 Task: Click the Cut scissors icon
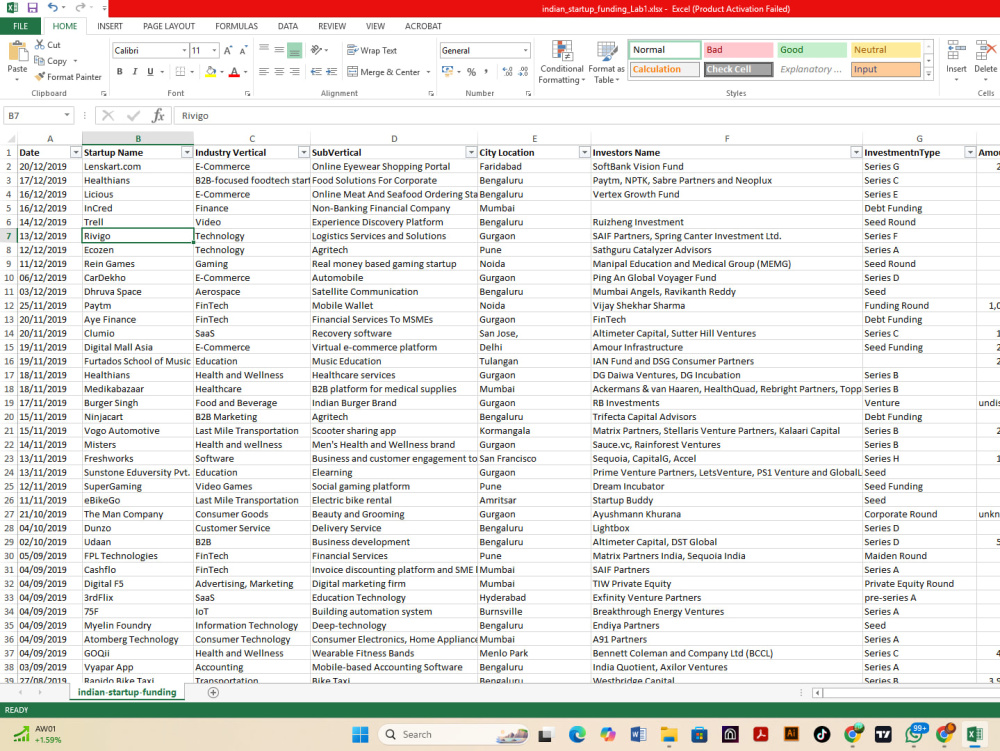(40, 45)
